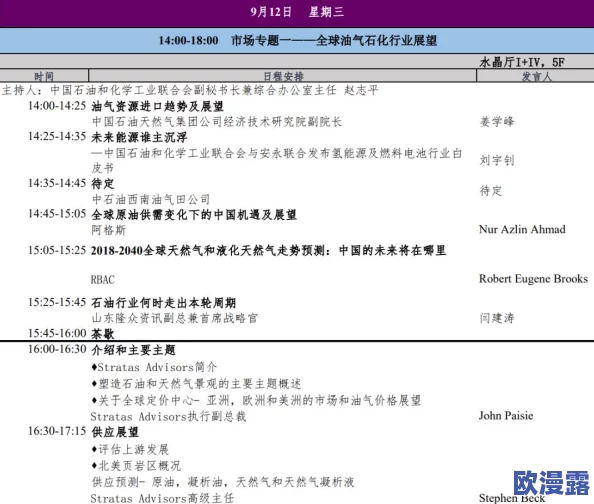Click organization '阿格斯'

click(x=109, y=230)
